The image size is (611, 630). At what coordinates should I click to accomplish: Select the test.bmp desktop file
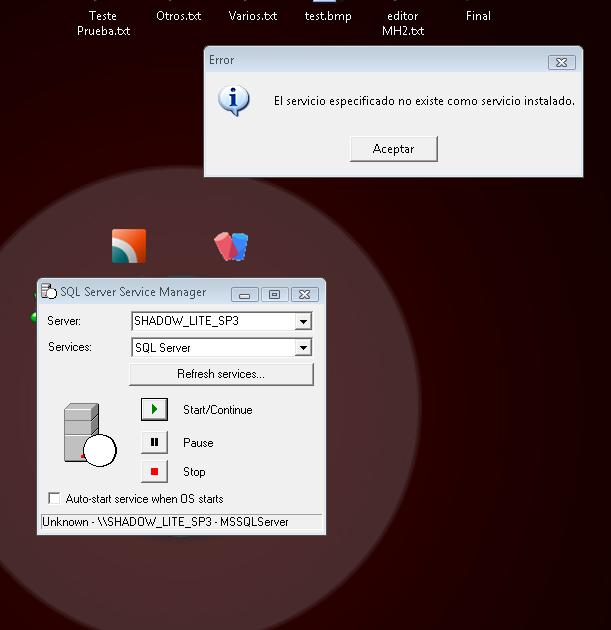click(328, 16)
